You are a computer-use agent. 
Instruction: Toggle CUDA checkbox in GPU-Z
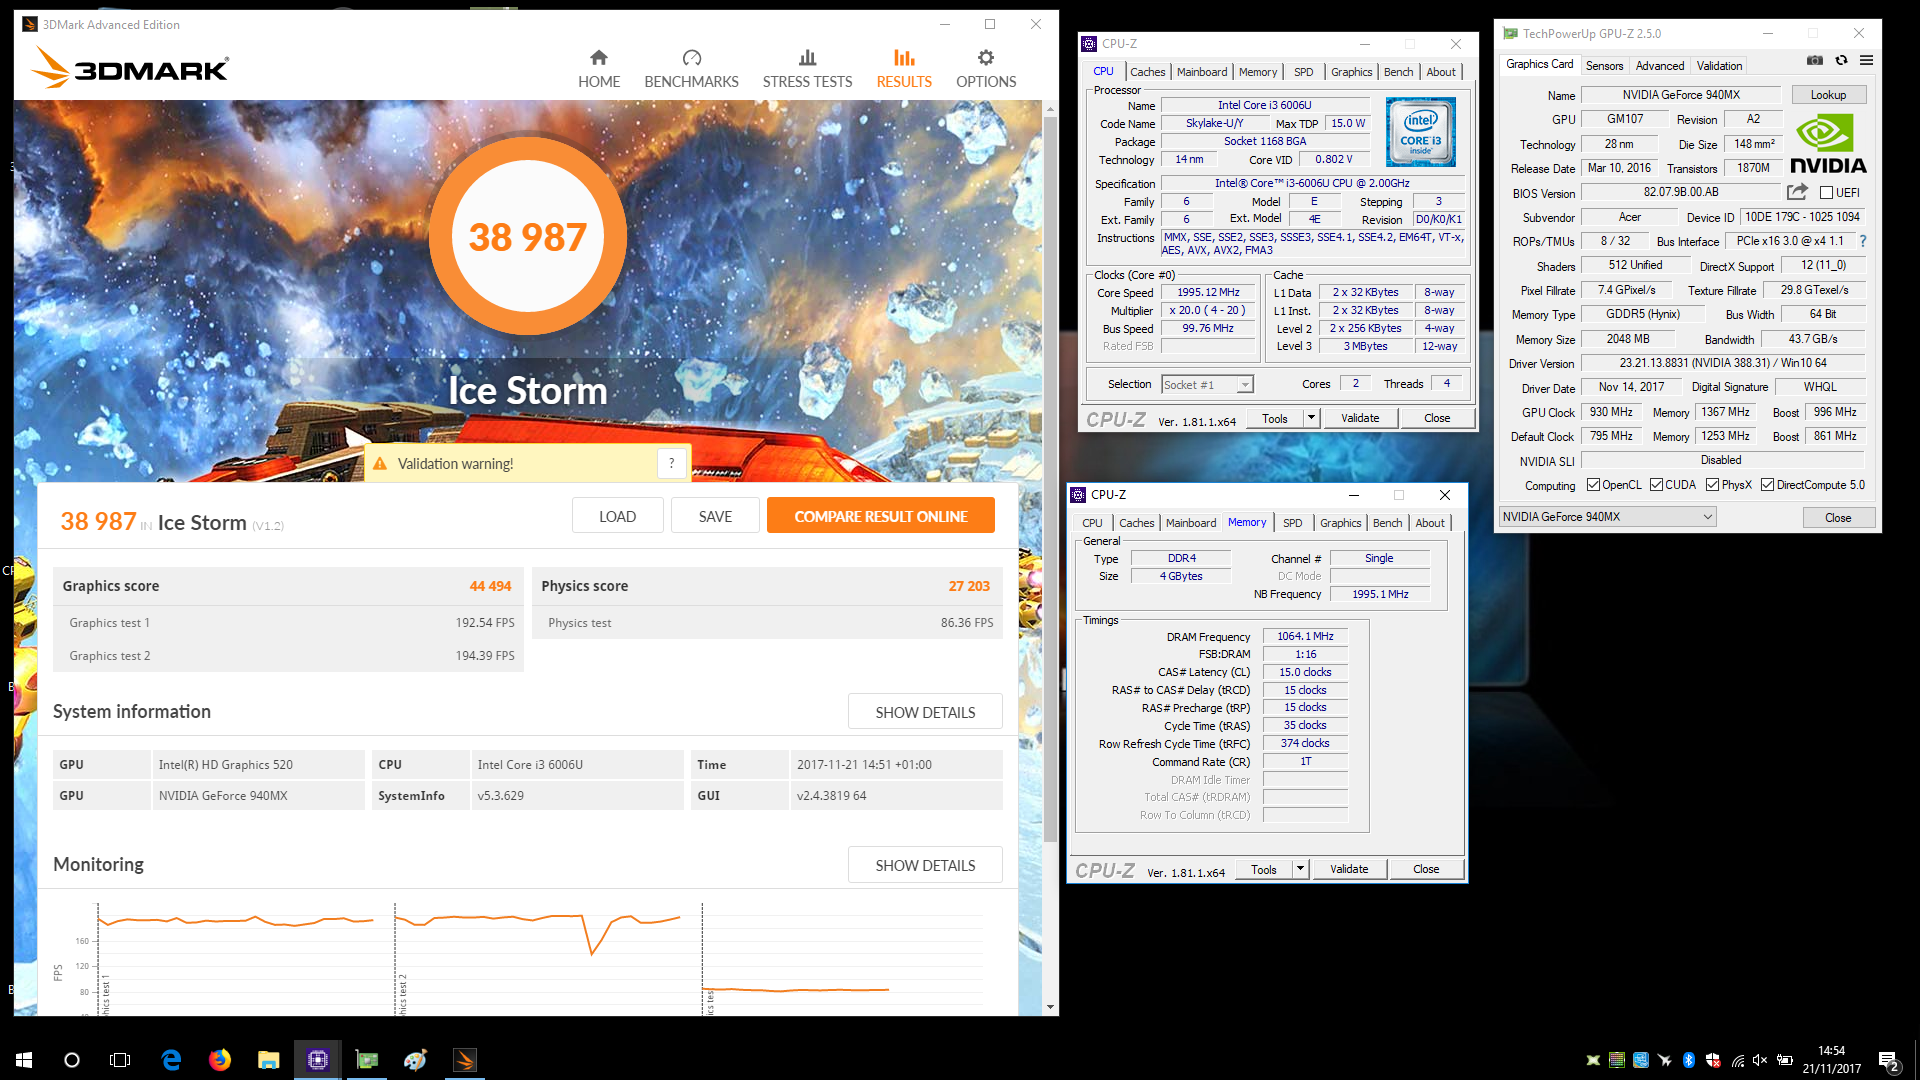tap(1656, 485)
